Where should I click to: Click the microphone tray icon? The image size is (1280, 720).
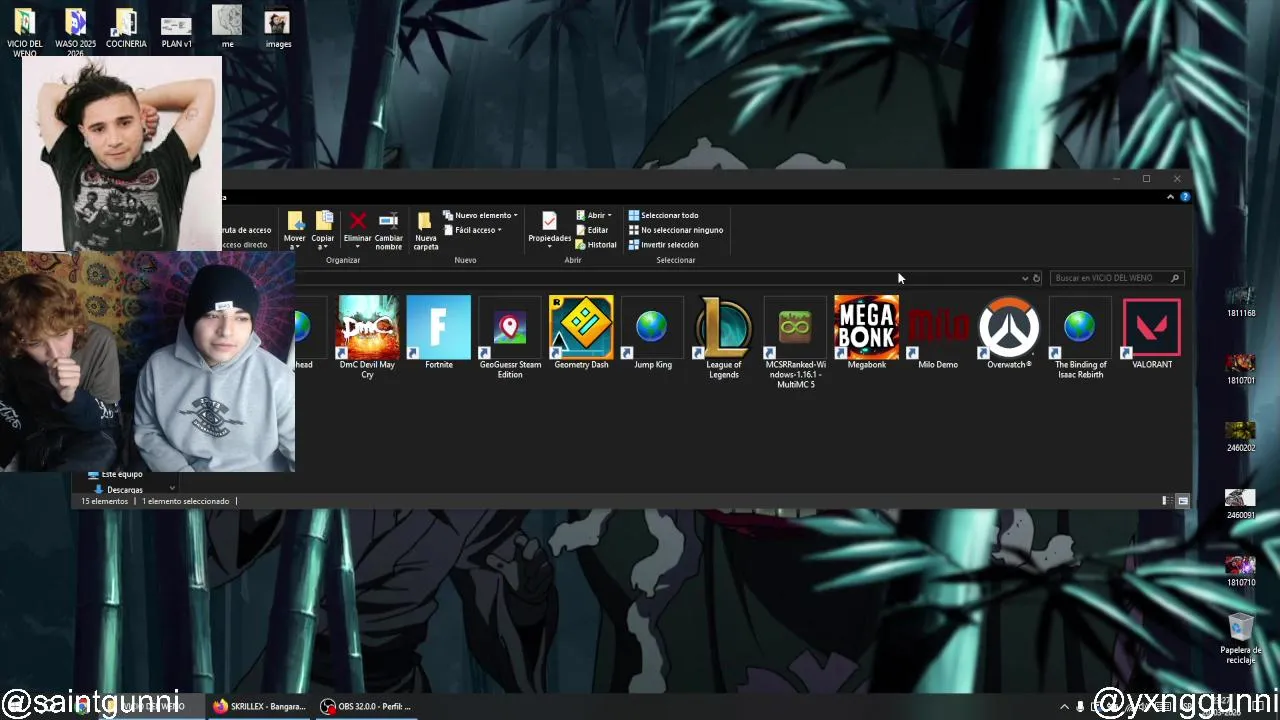click(x=1080, y=706)
